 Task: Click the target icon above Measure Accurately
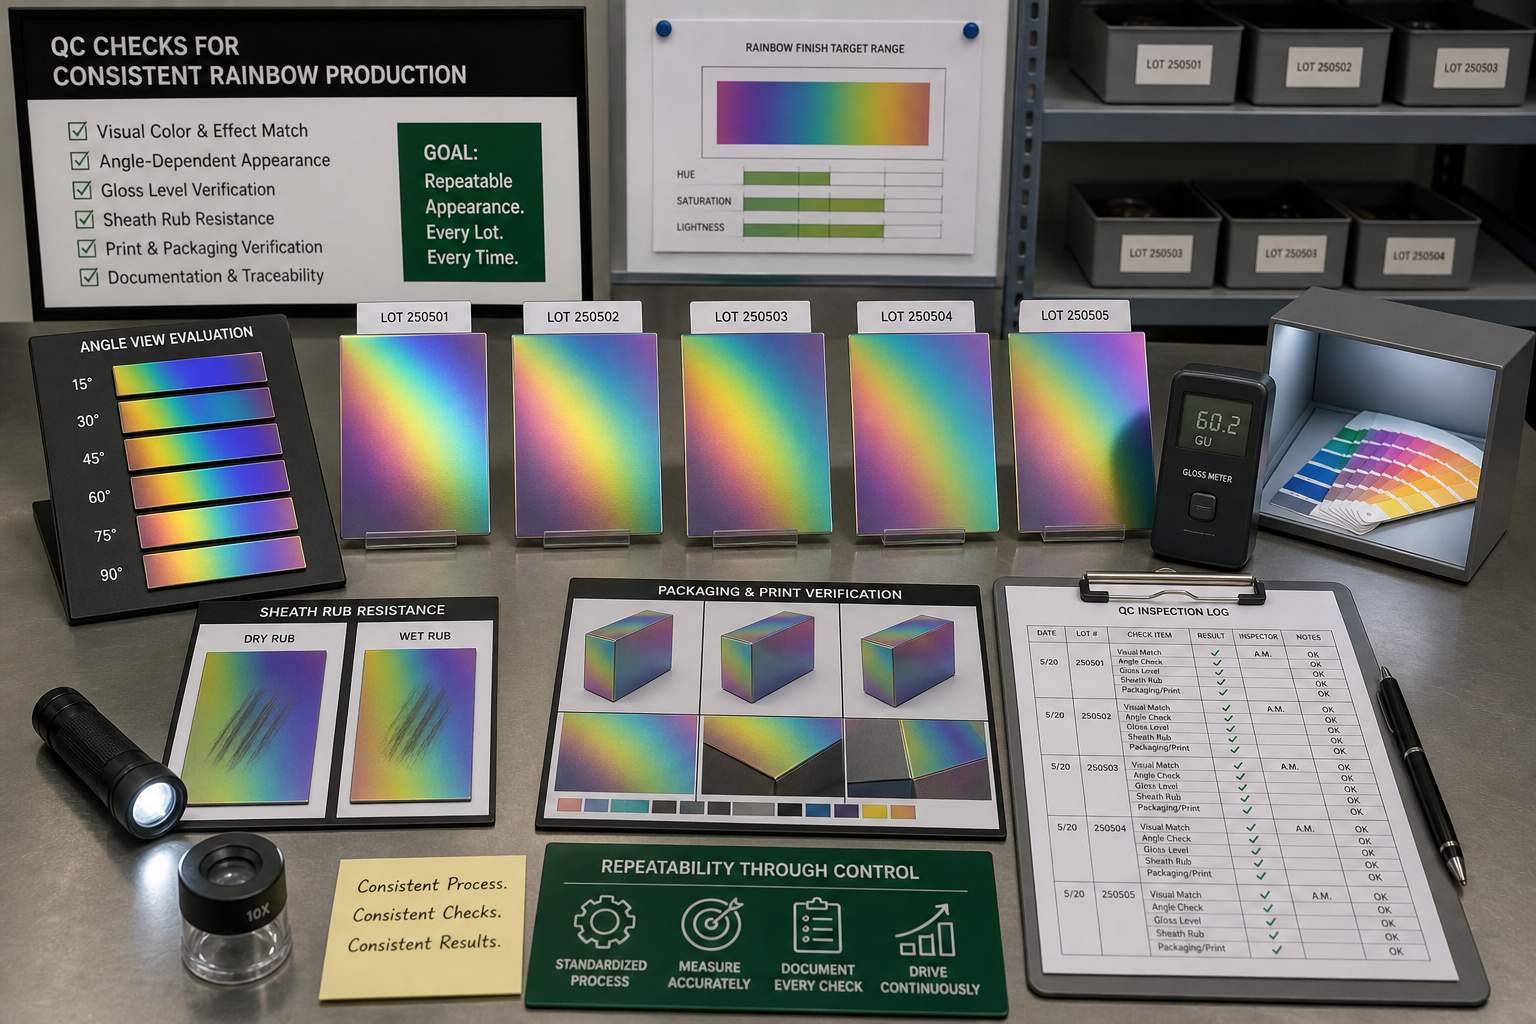(711, 923)
